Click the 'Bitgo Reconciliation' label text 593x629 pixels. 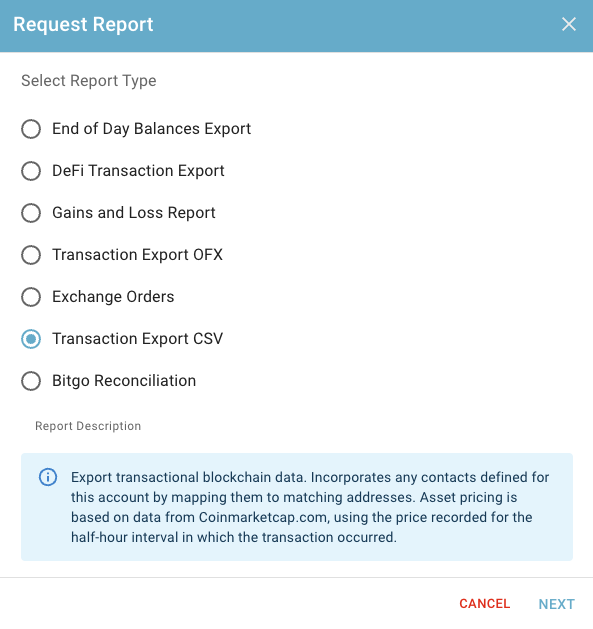point(124,381)
